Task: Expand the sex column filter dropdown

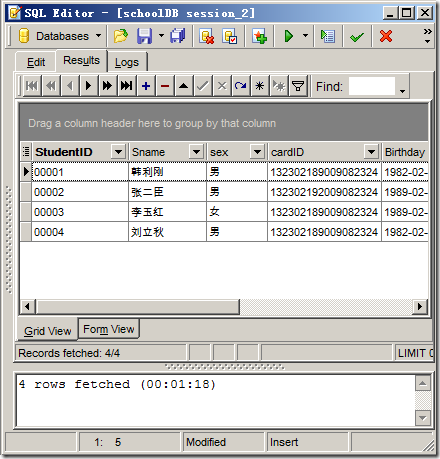Action: coord(257,152)
